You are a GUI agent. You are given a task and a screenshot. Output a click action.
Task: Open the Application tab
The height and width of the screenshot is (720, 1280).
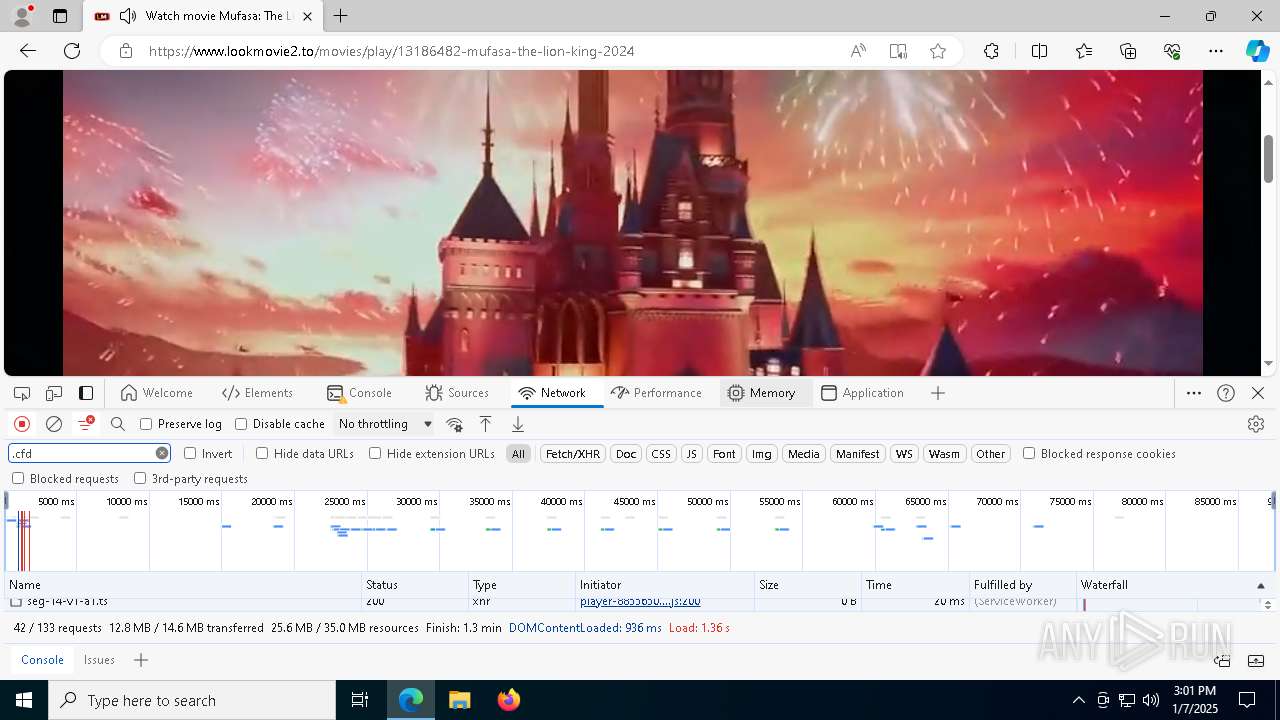tap(862, 393)
